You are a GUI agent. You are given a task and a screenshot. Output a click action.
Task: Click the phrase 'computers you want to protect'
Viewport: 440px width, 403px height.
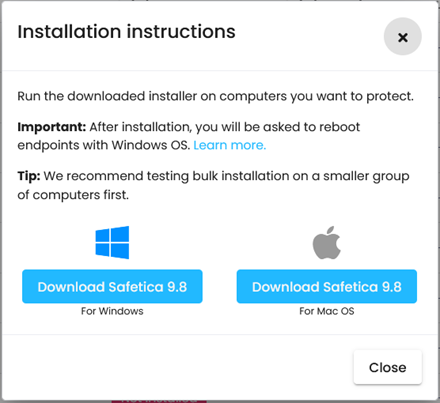[x=316, y=97]
